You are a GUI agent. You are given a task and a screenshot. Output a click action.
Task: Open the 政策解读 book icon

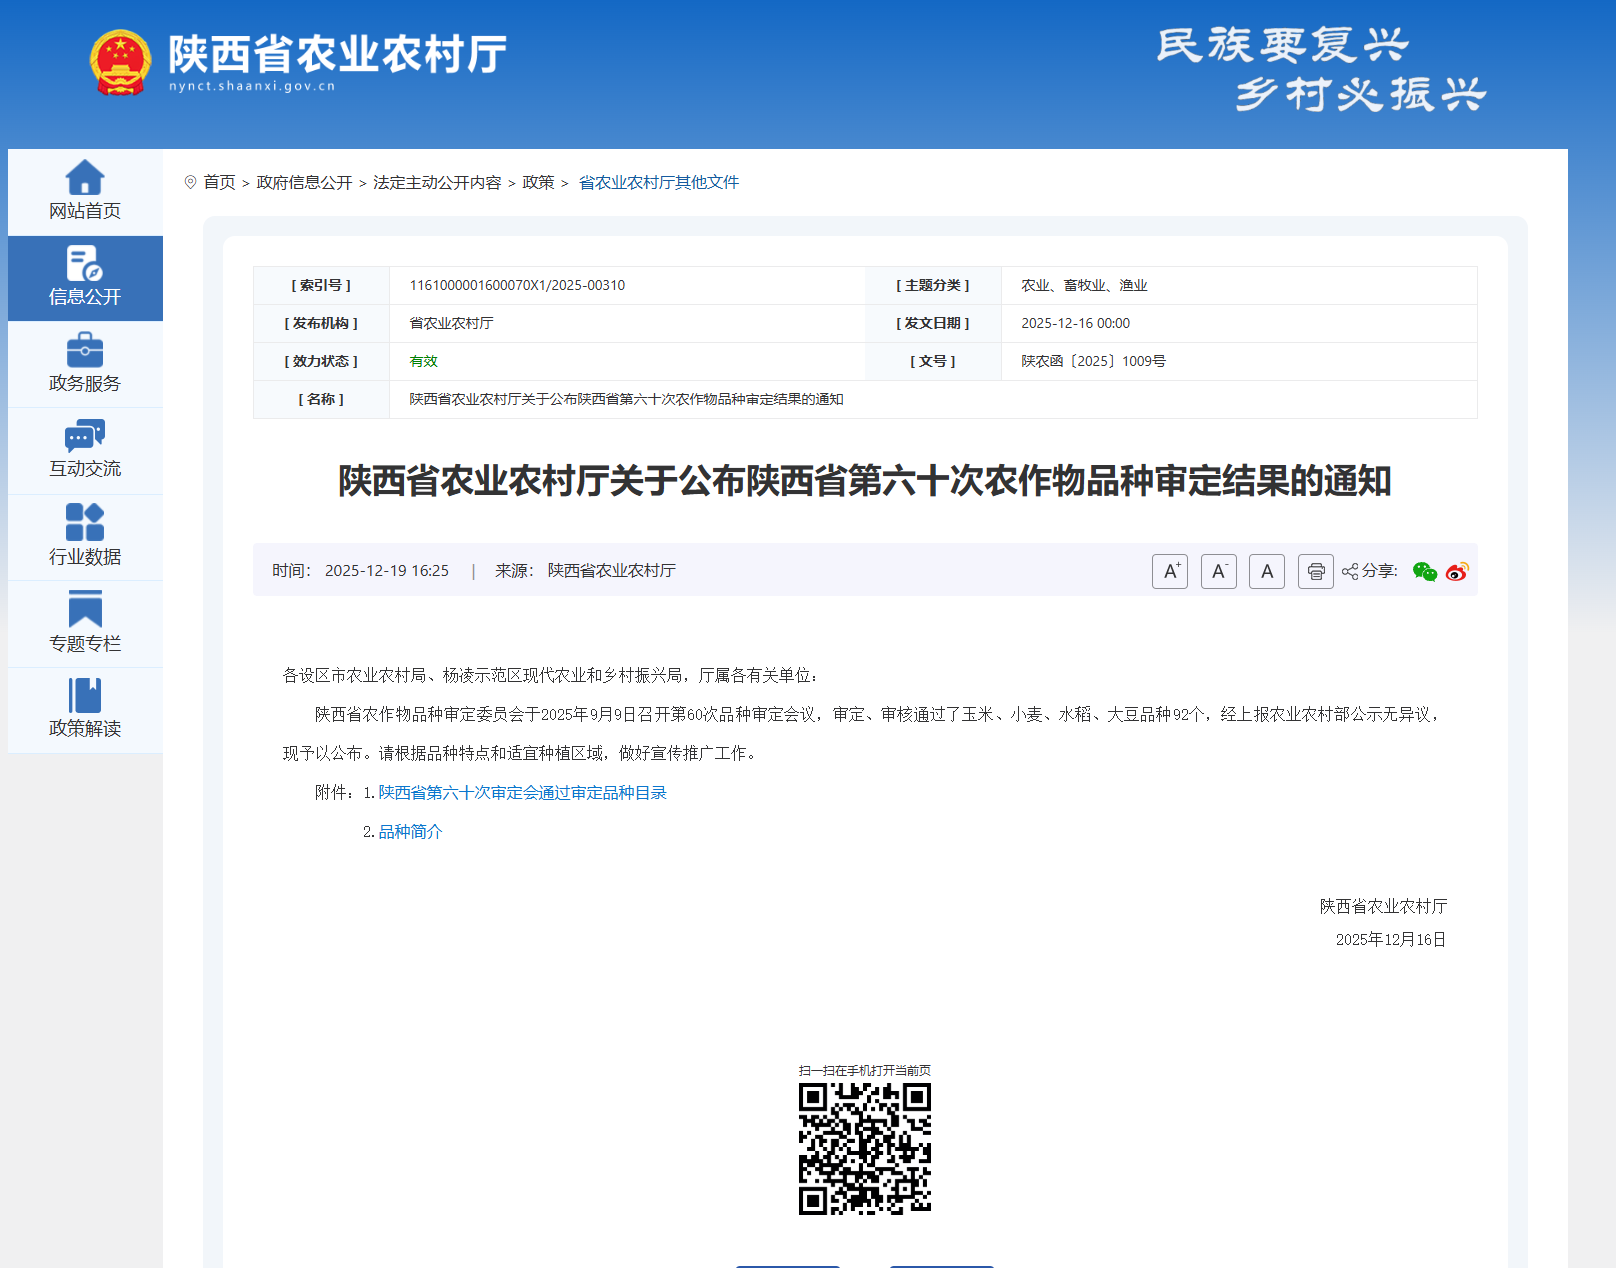tap(85, 696)
